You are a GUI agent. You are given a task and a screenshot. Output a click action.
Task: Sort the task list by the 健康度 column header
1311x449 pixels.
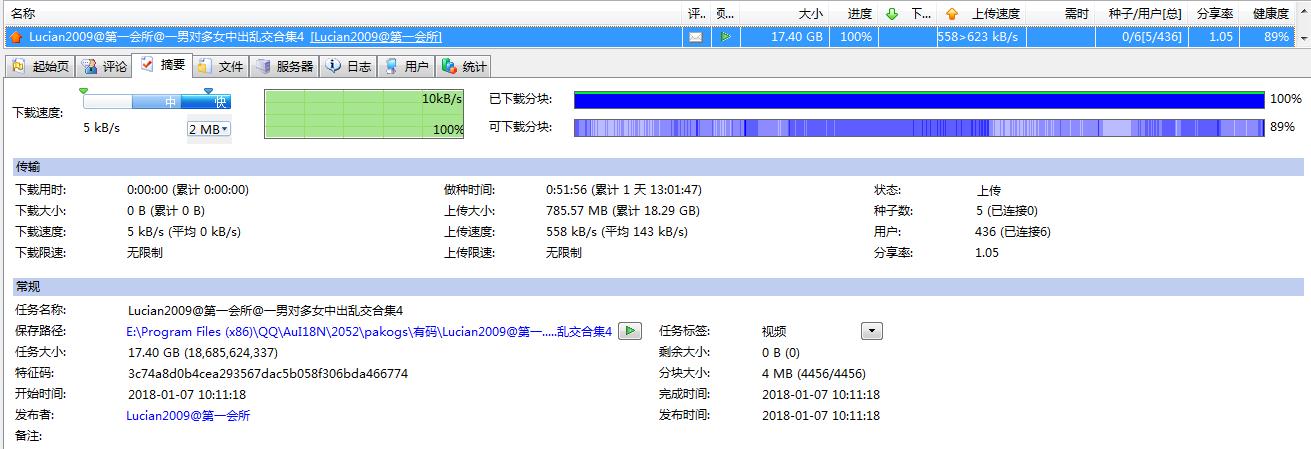click(x=1268, y=14)
